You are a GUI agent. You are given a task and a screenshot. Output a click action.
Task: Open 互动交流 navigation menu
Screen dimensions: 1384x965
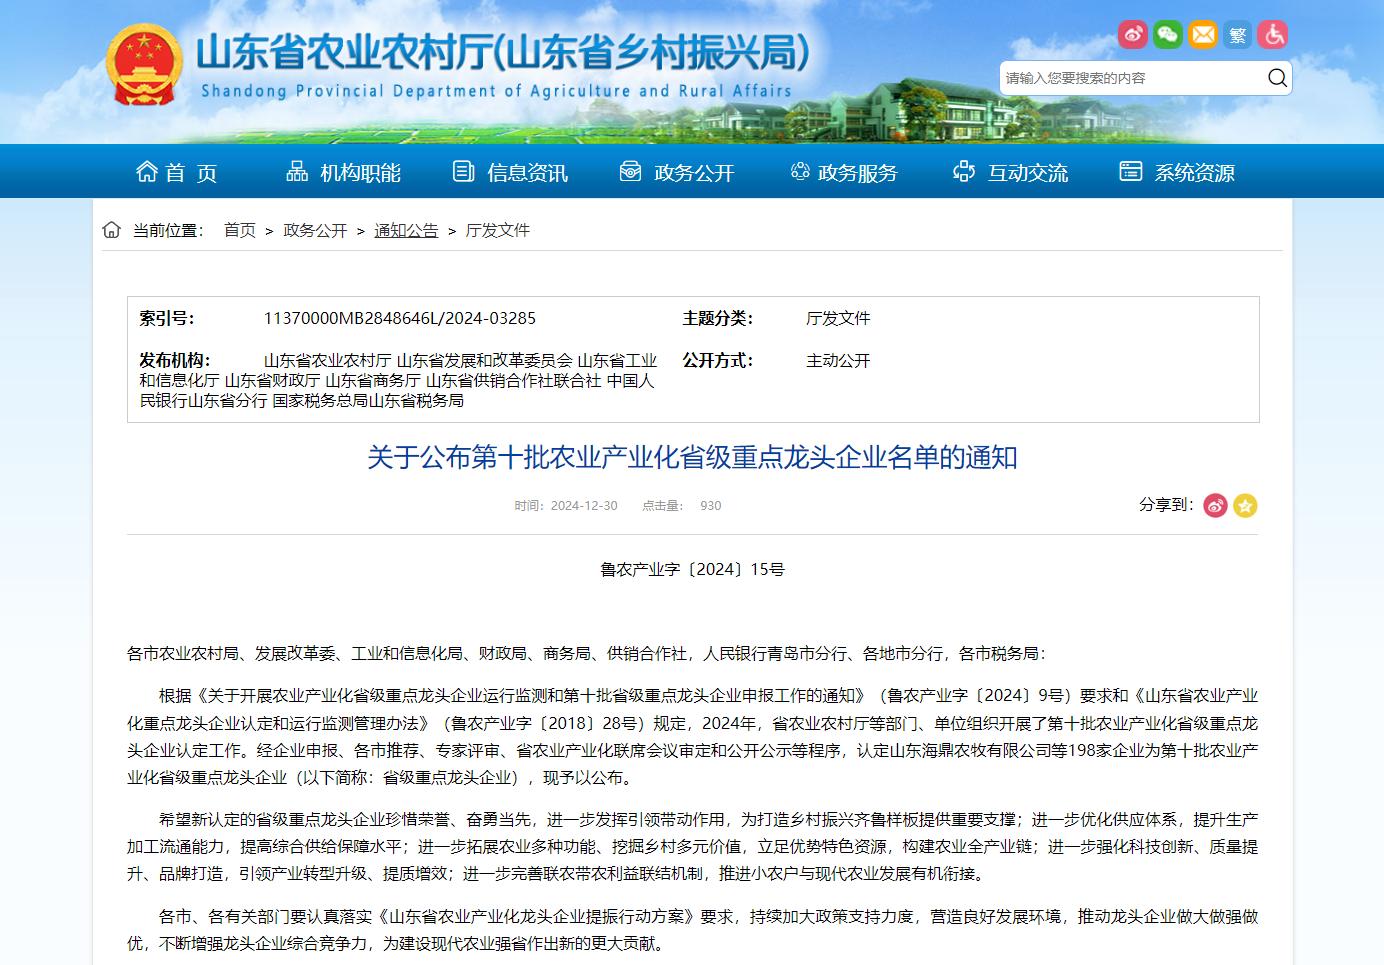1010,172
